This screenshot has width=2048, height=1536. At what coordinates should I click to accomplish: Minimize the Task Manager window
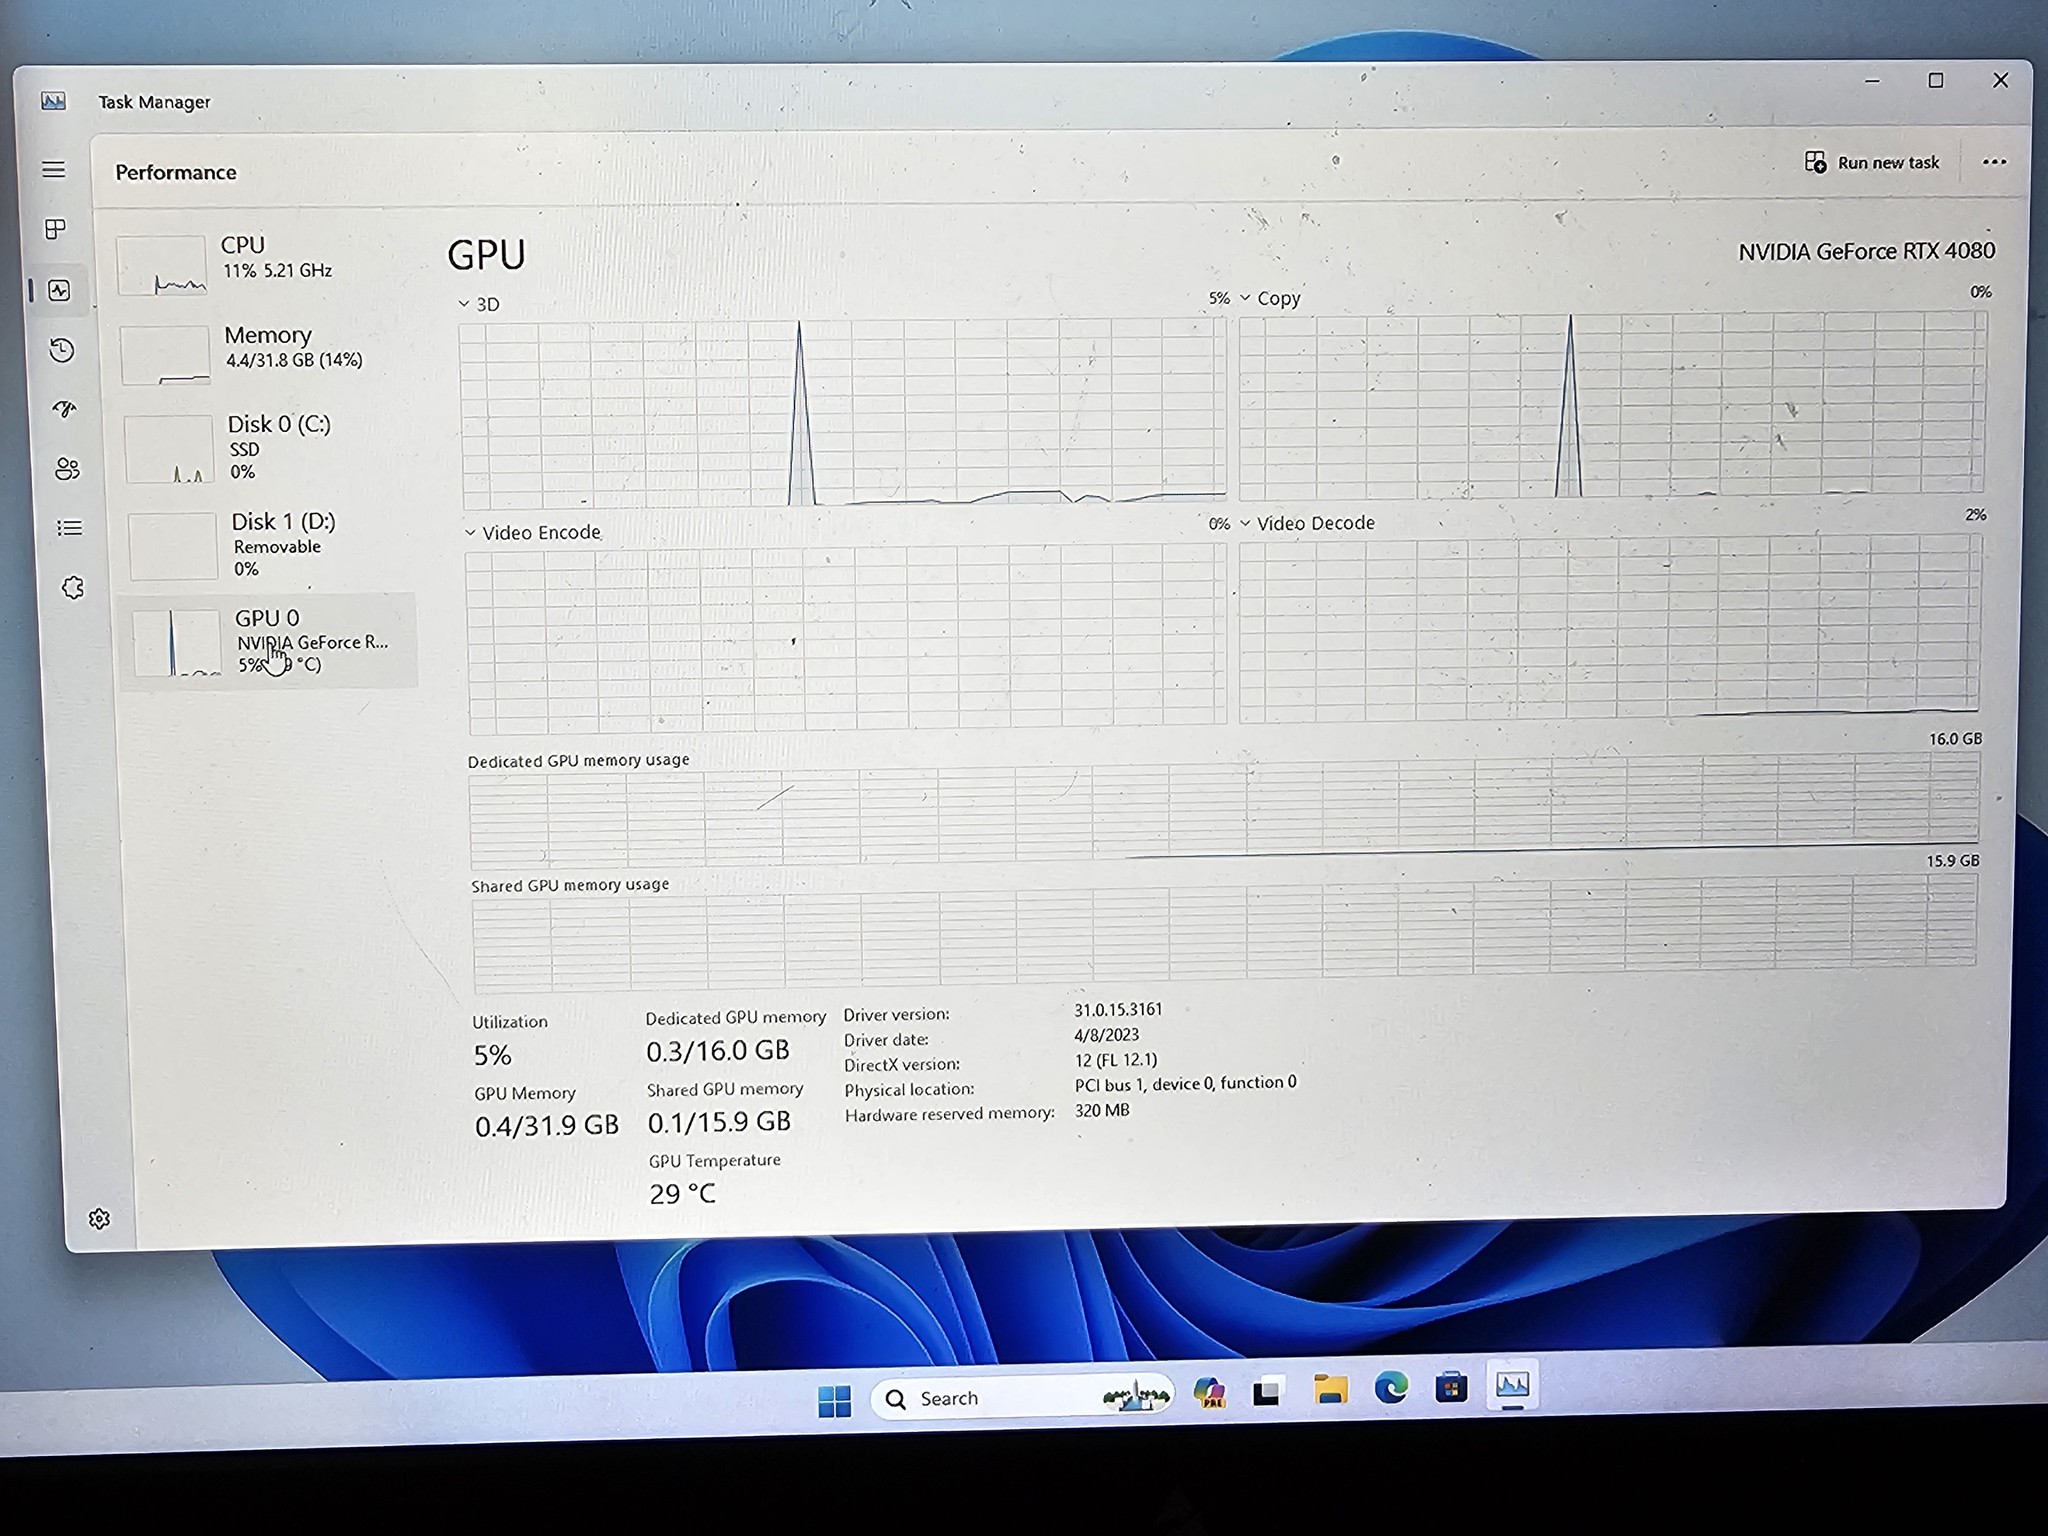tap(1872, 81)
